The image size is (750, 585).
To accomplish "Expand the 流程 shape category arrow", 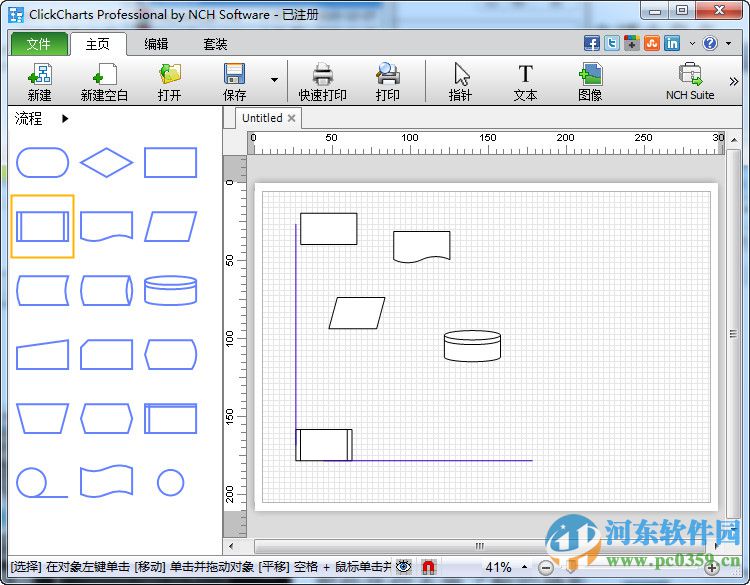I will (65, 119).
